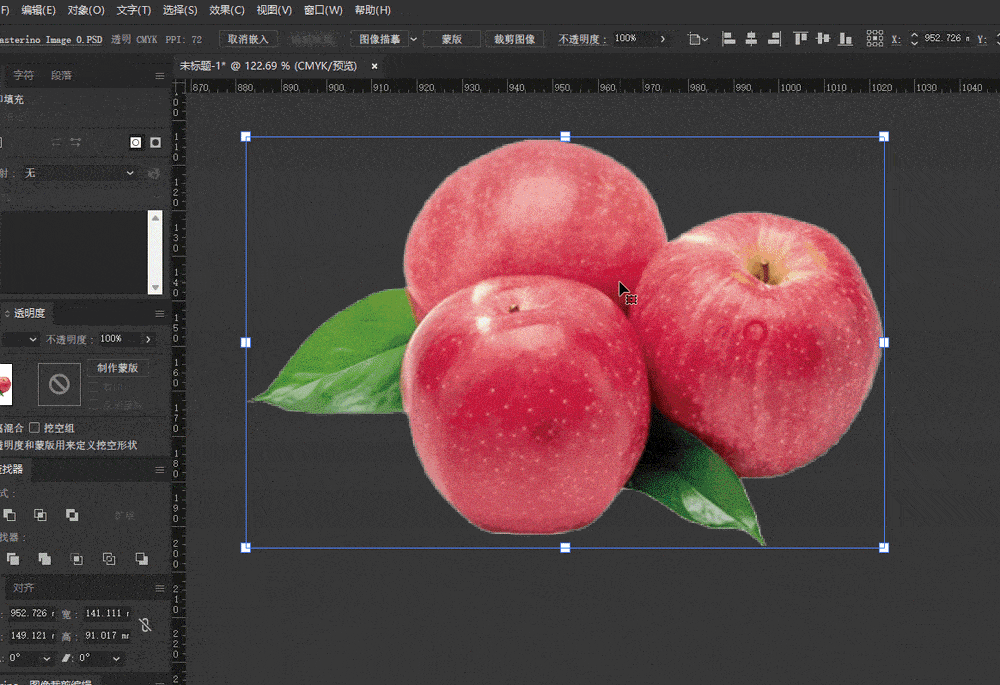The width and height of the screenshot is (1000, 685).
Task: Open the blending mode dropdown in 透明度 panel
Action: 19,339
